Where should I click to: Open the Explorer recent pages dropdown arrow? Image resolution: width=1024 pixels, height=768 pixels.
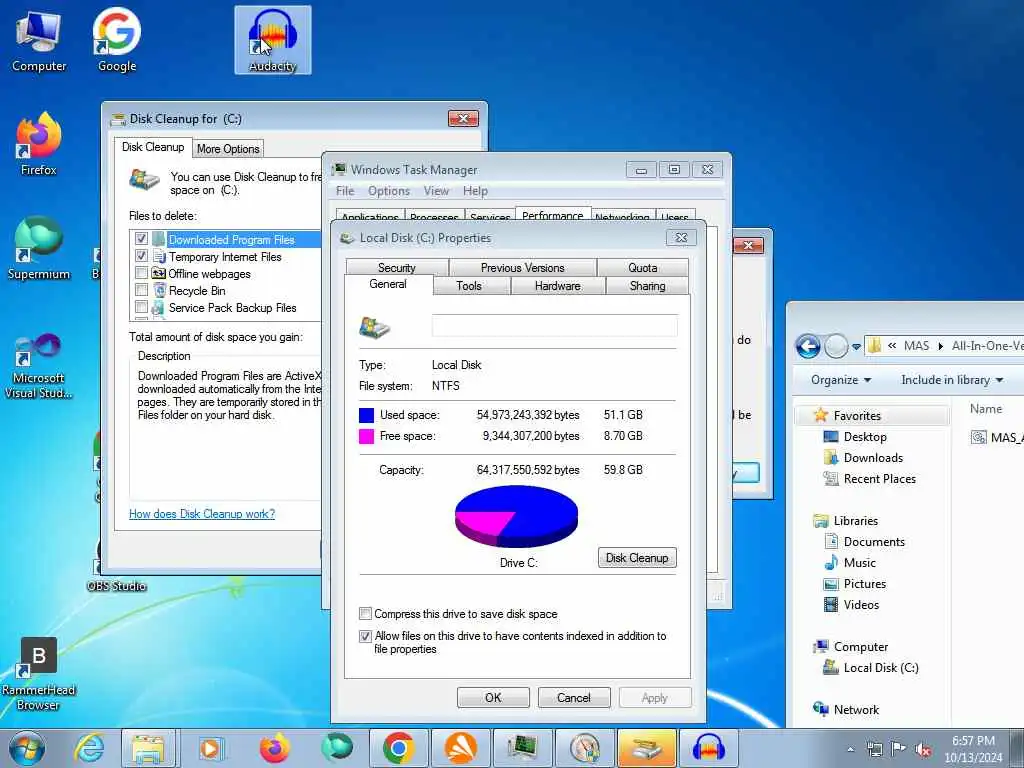tap(856, 347)
